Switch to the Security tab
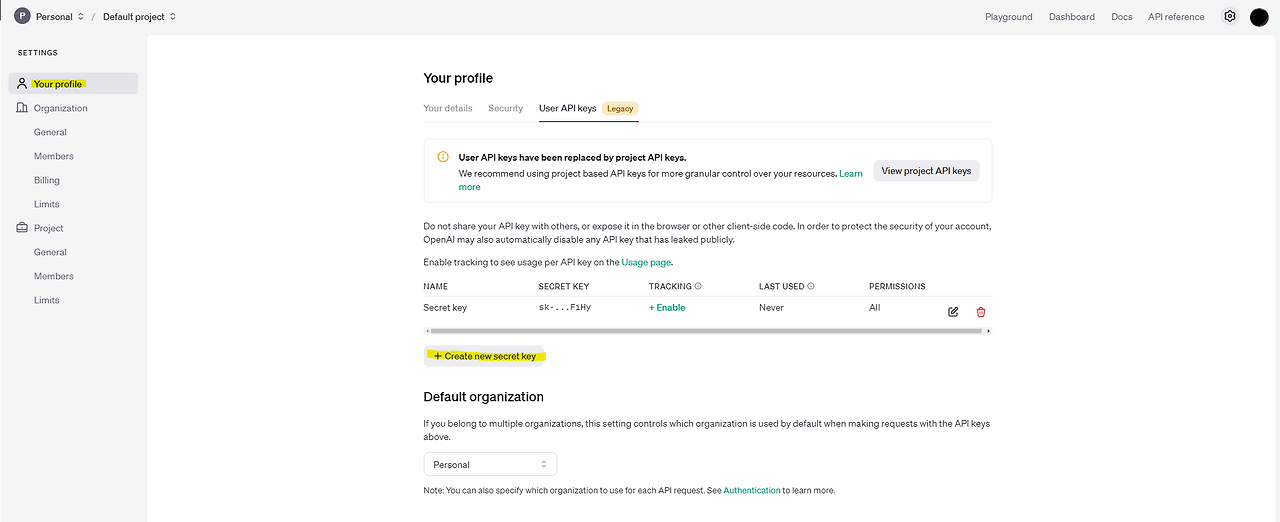 click(x=505, y=108)
